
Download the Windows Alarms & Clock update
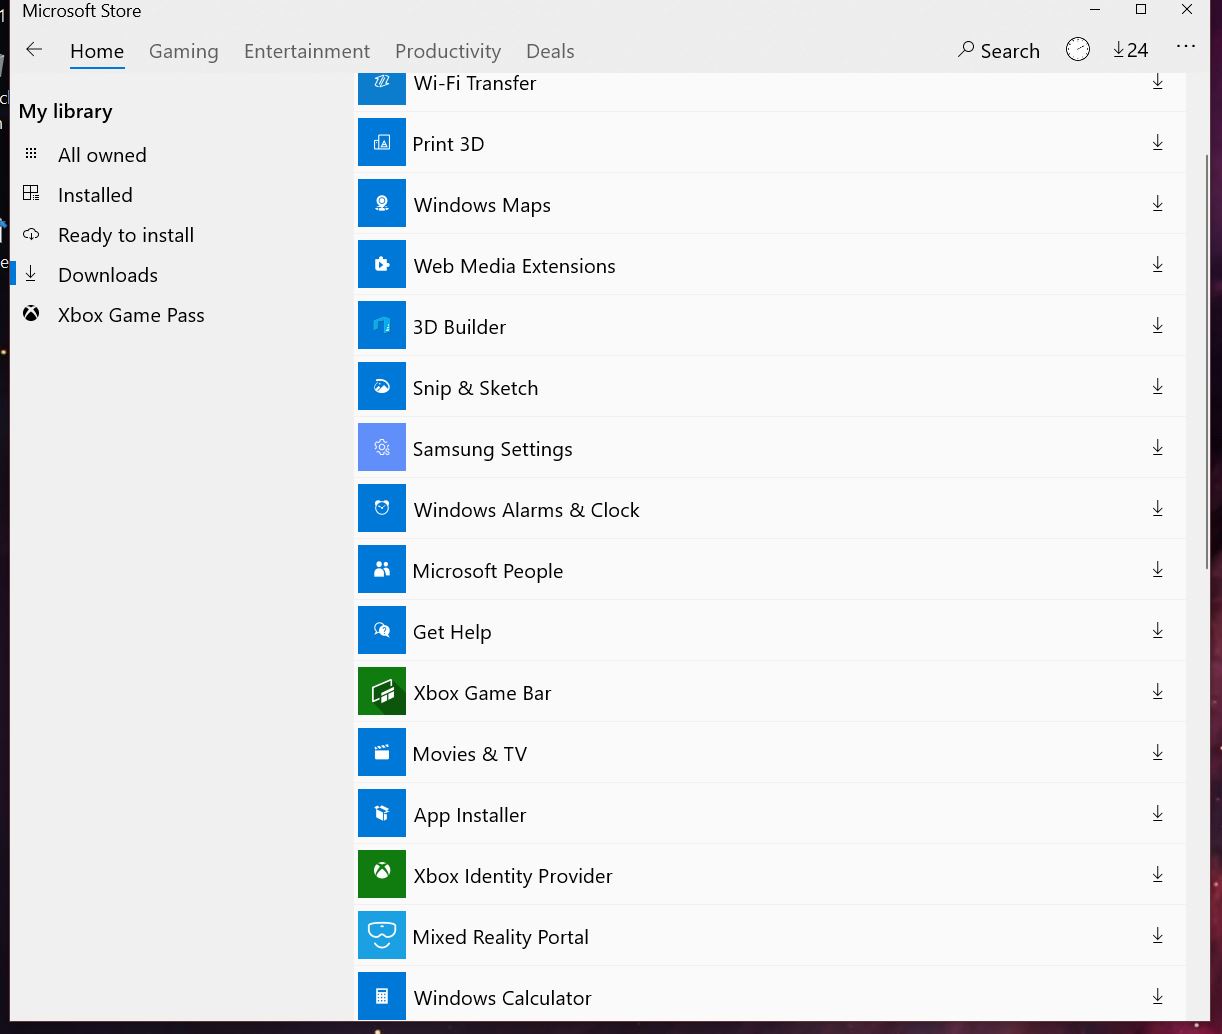pyautogui.click(x=1157, y=509)
